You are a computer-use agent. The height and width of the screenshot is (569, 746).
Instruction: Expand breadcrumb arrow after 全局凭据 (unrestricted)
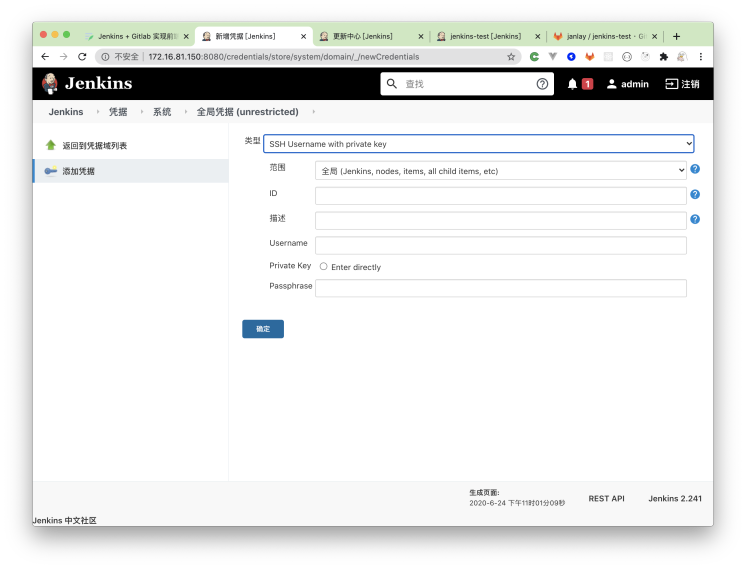click(x=314, y=112)
